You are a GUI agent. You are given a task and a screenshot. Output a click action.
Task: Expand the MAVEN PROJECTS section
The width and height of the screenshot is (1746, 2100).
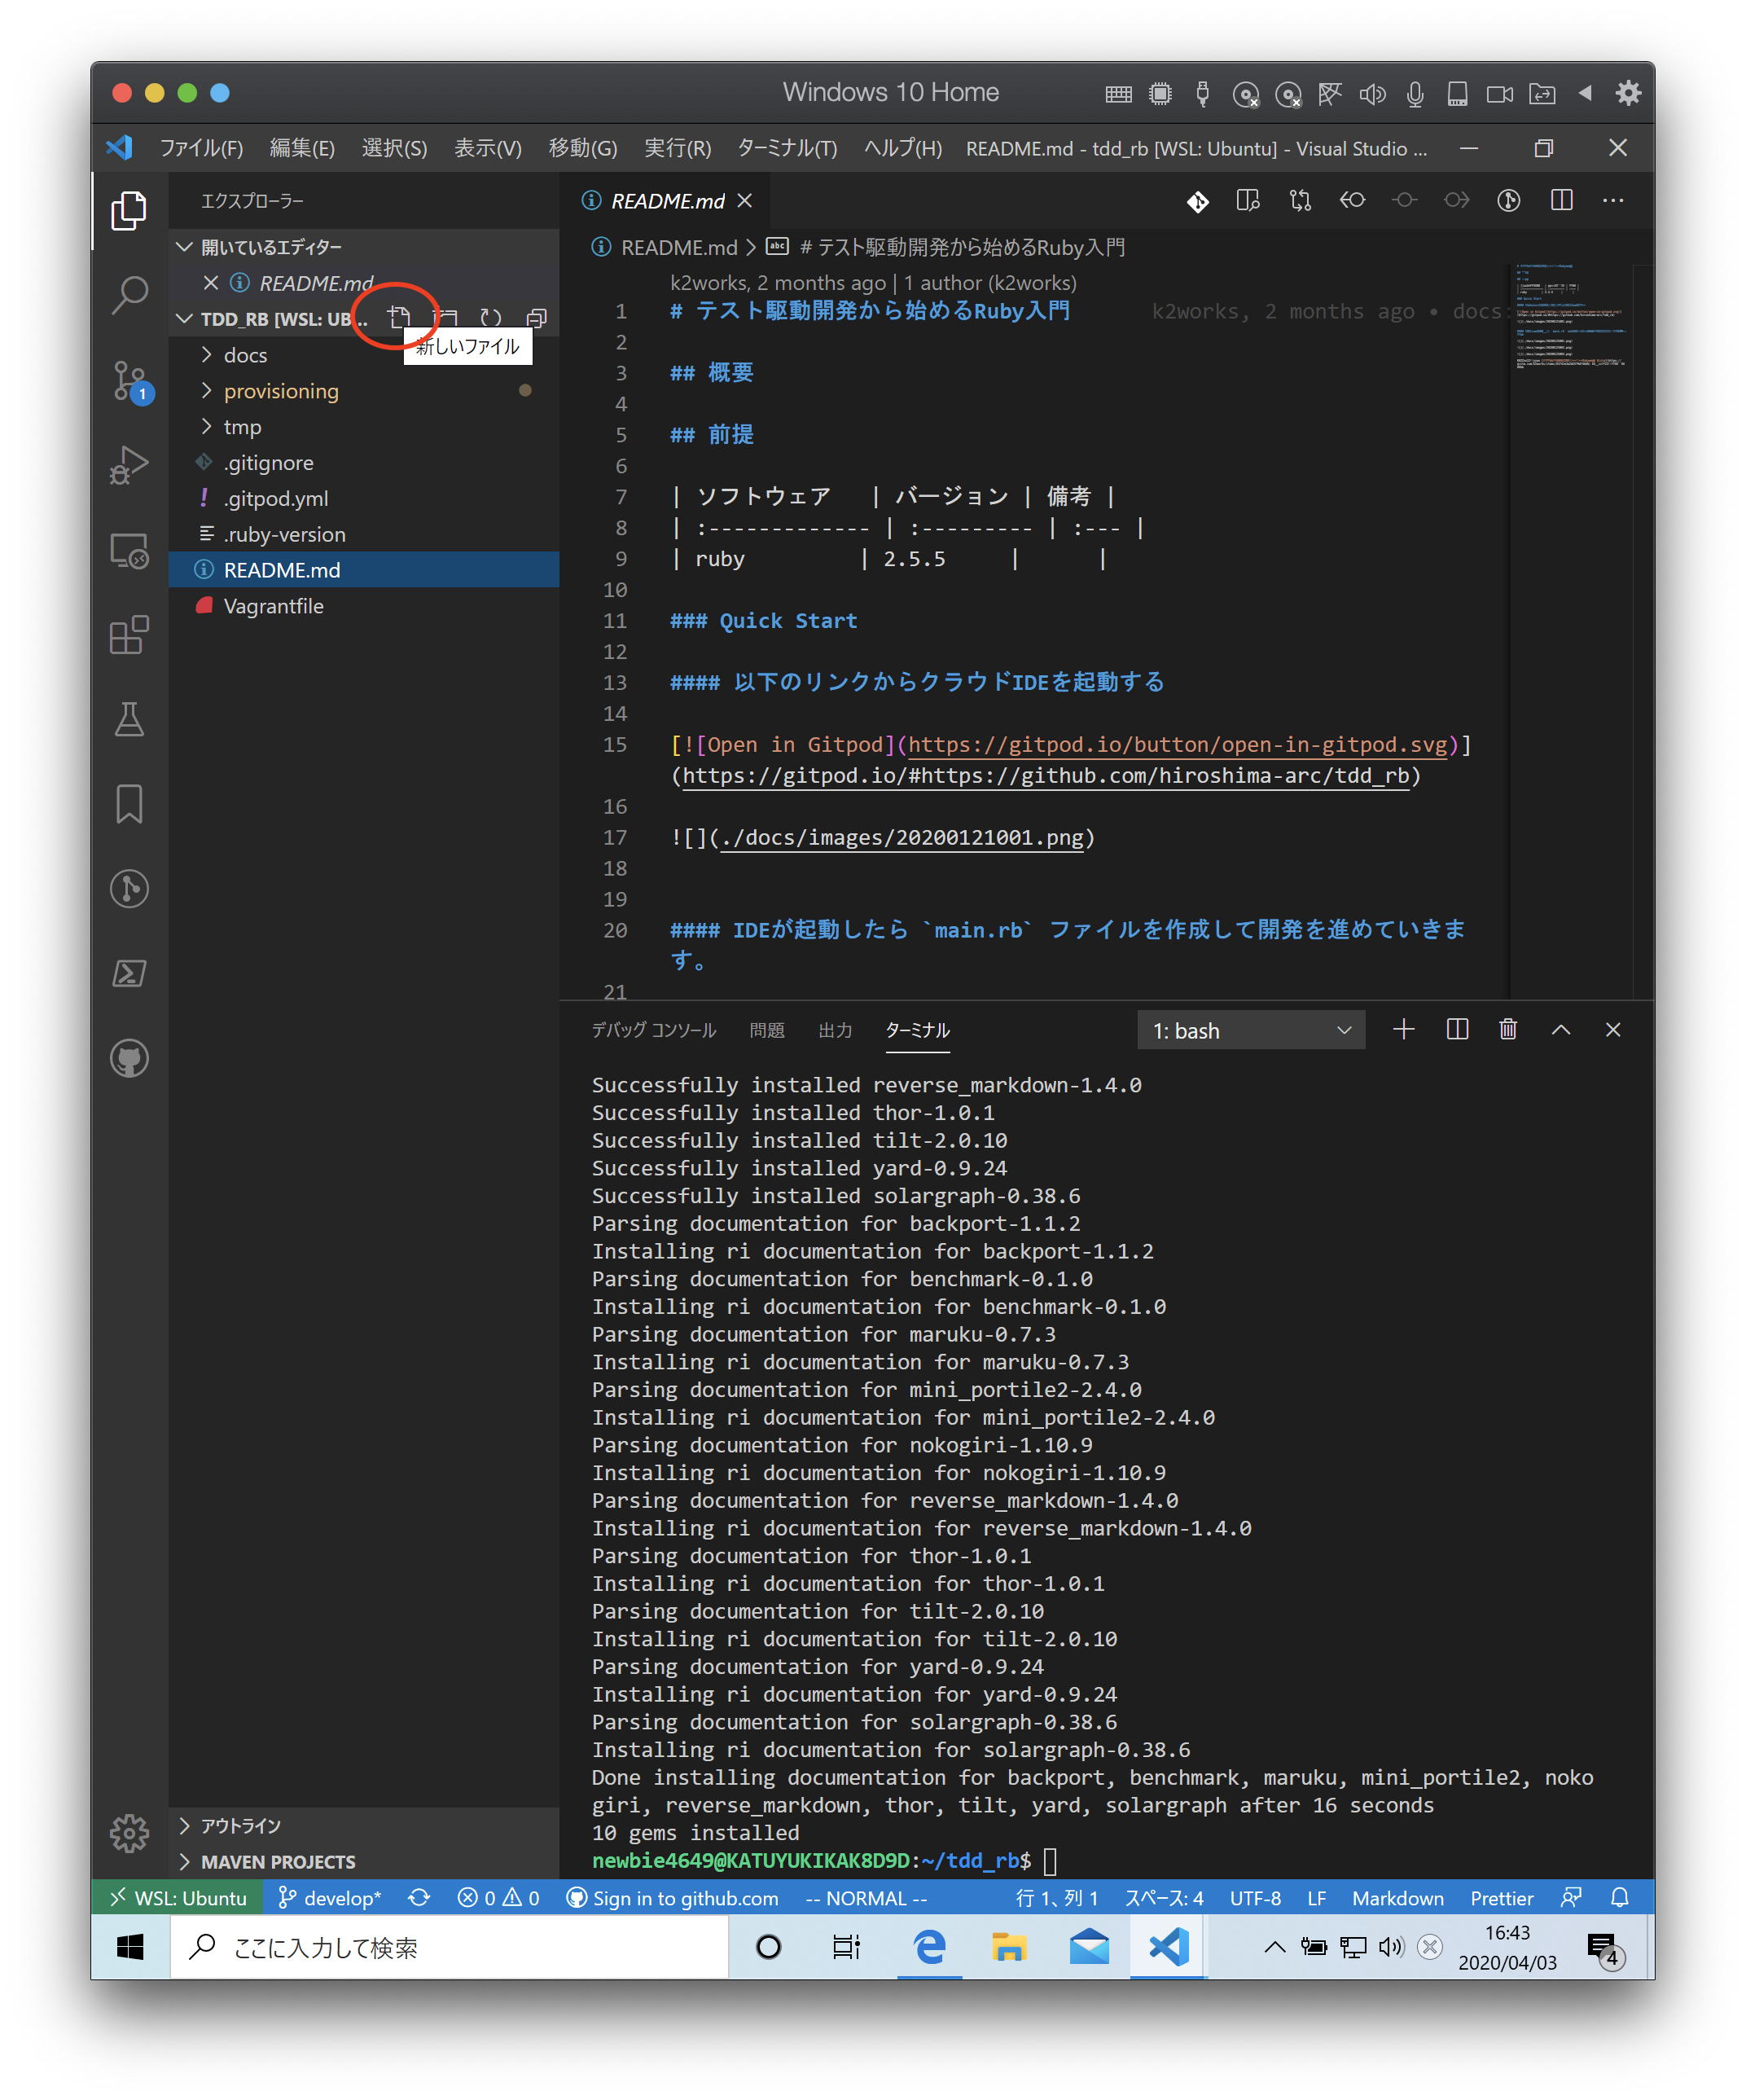[277, 1862]
